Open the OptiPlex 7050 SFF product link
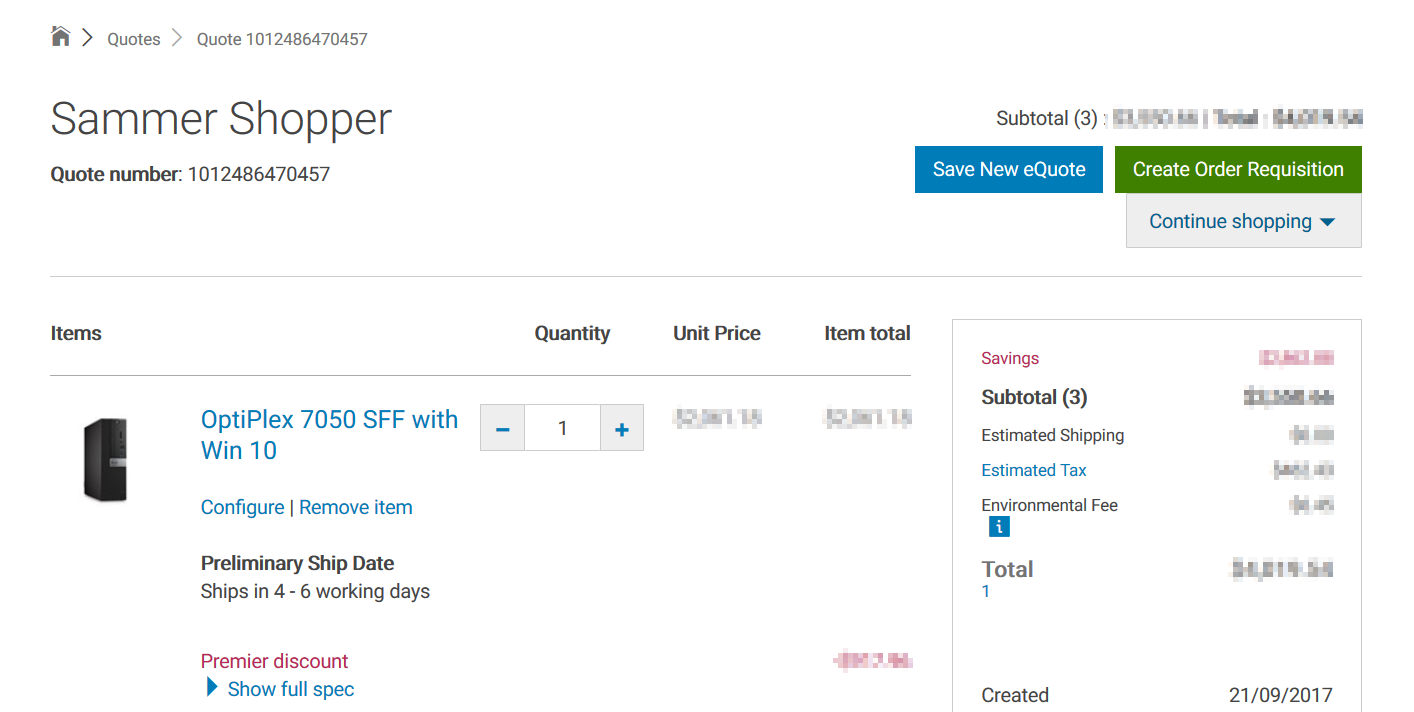The width and height of the screenshot is (1414, 712). coord(329,434)
